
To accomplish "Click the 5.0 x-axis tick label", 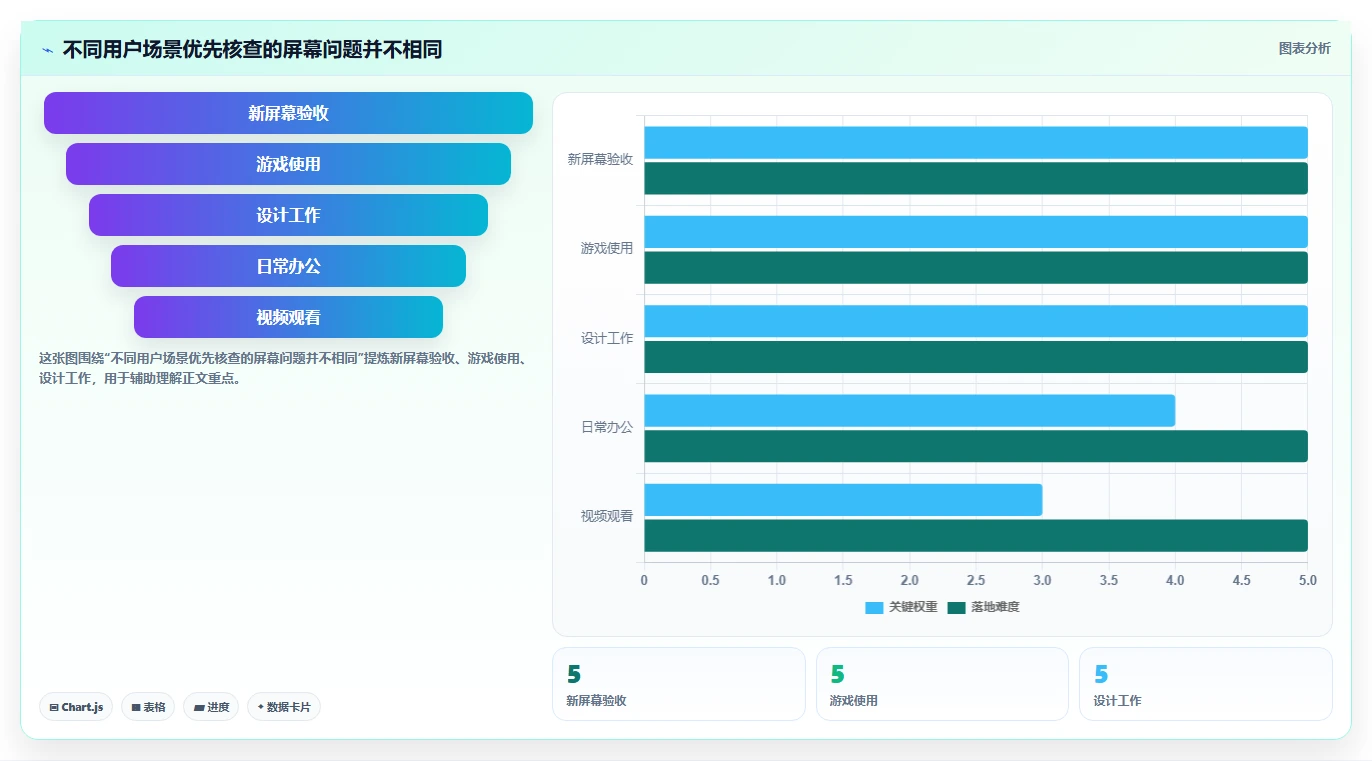I will pos(1307,580).
